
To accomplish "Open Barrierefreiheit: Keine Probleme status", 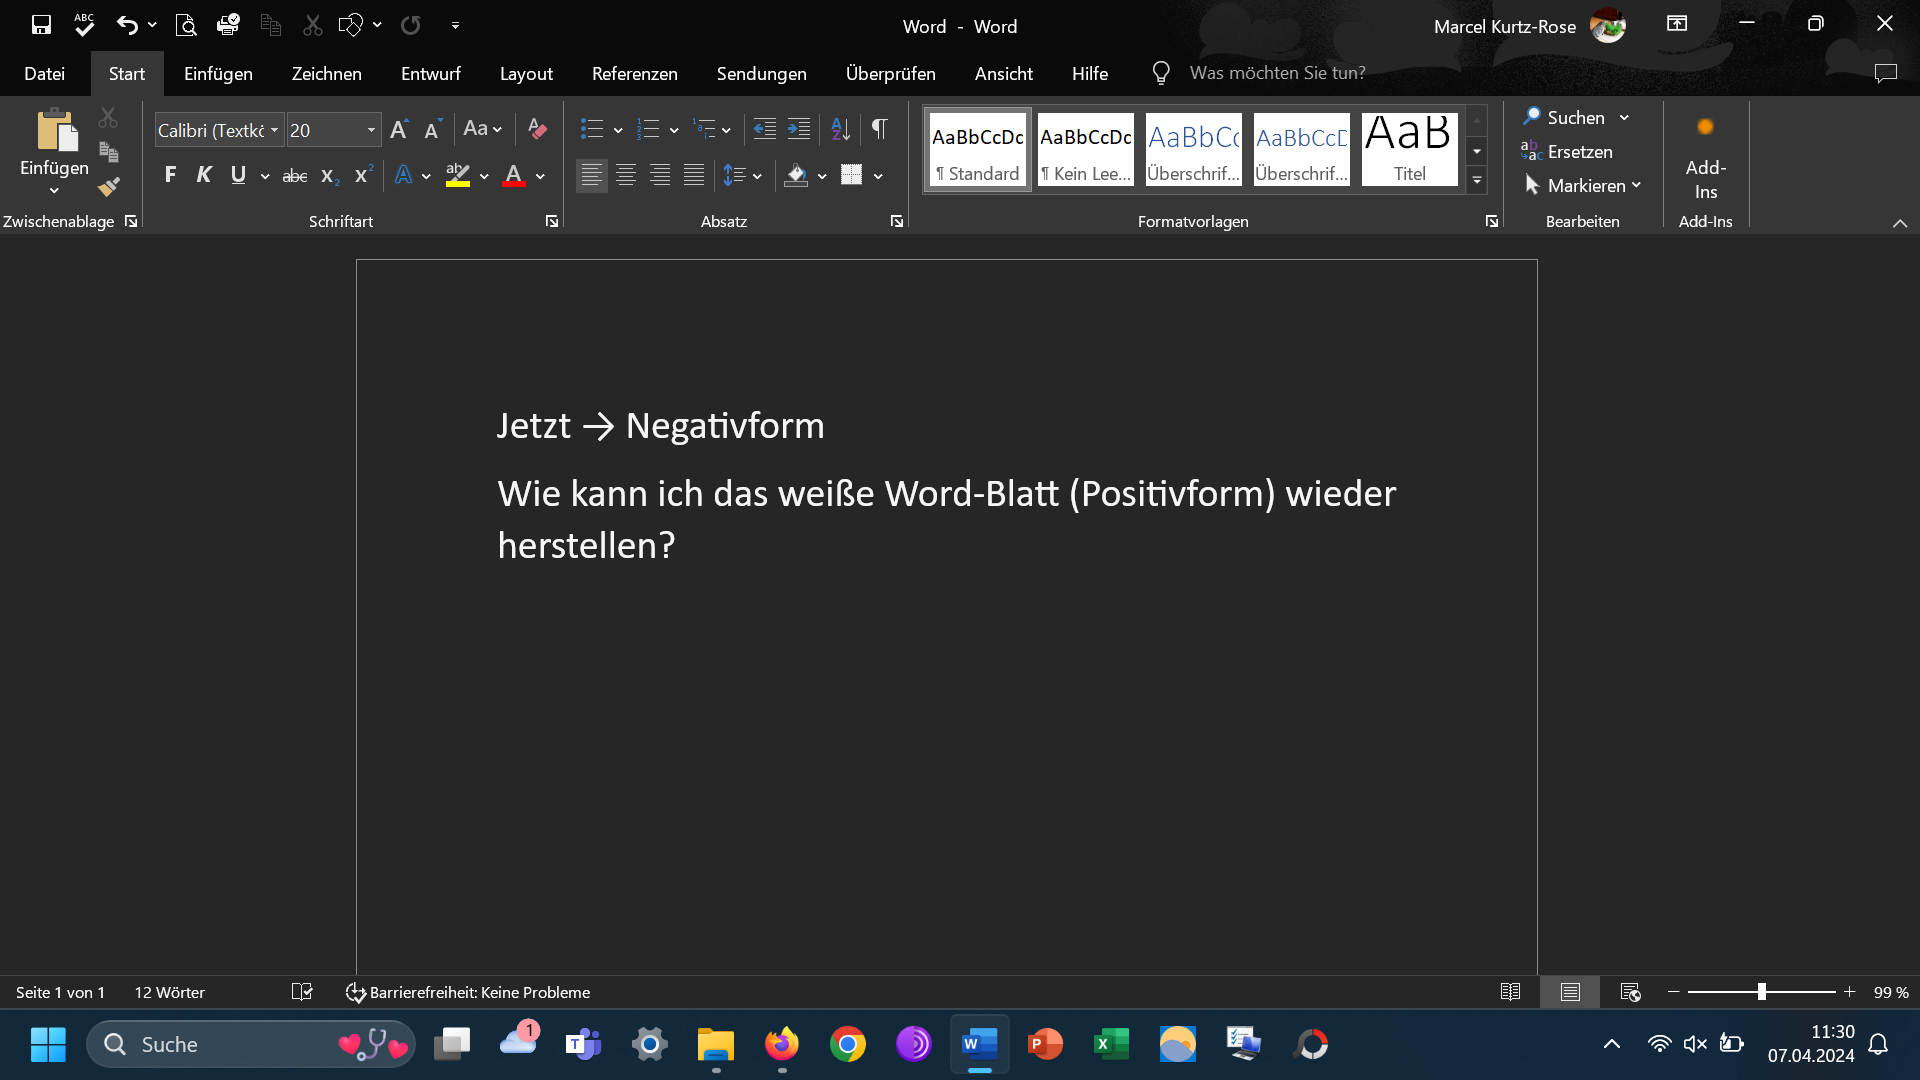I will pos(468,992).
